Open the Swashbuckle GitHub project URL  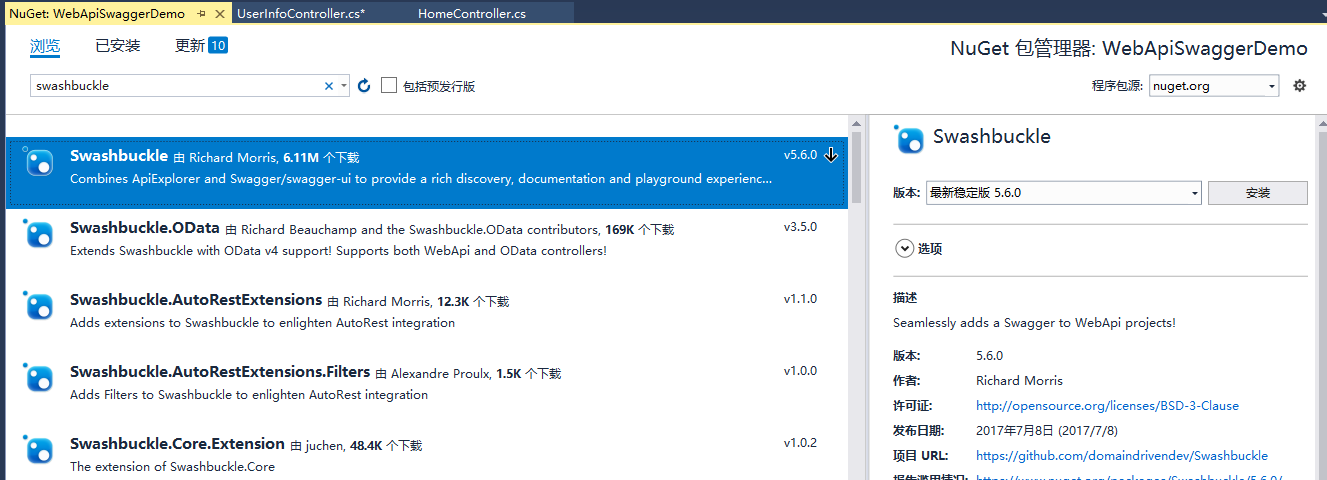pos(1122,455)
